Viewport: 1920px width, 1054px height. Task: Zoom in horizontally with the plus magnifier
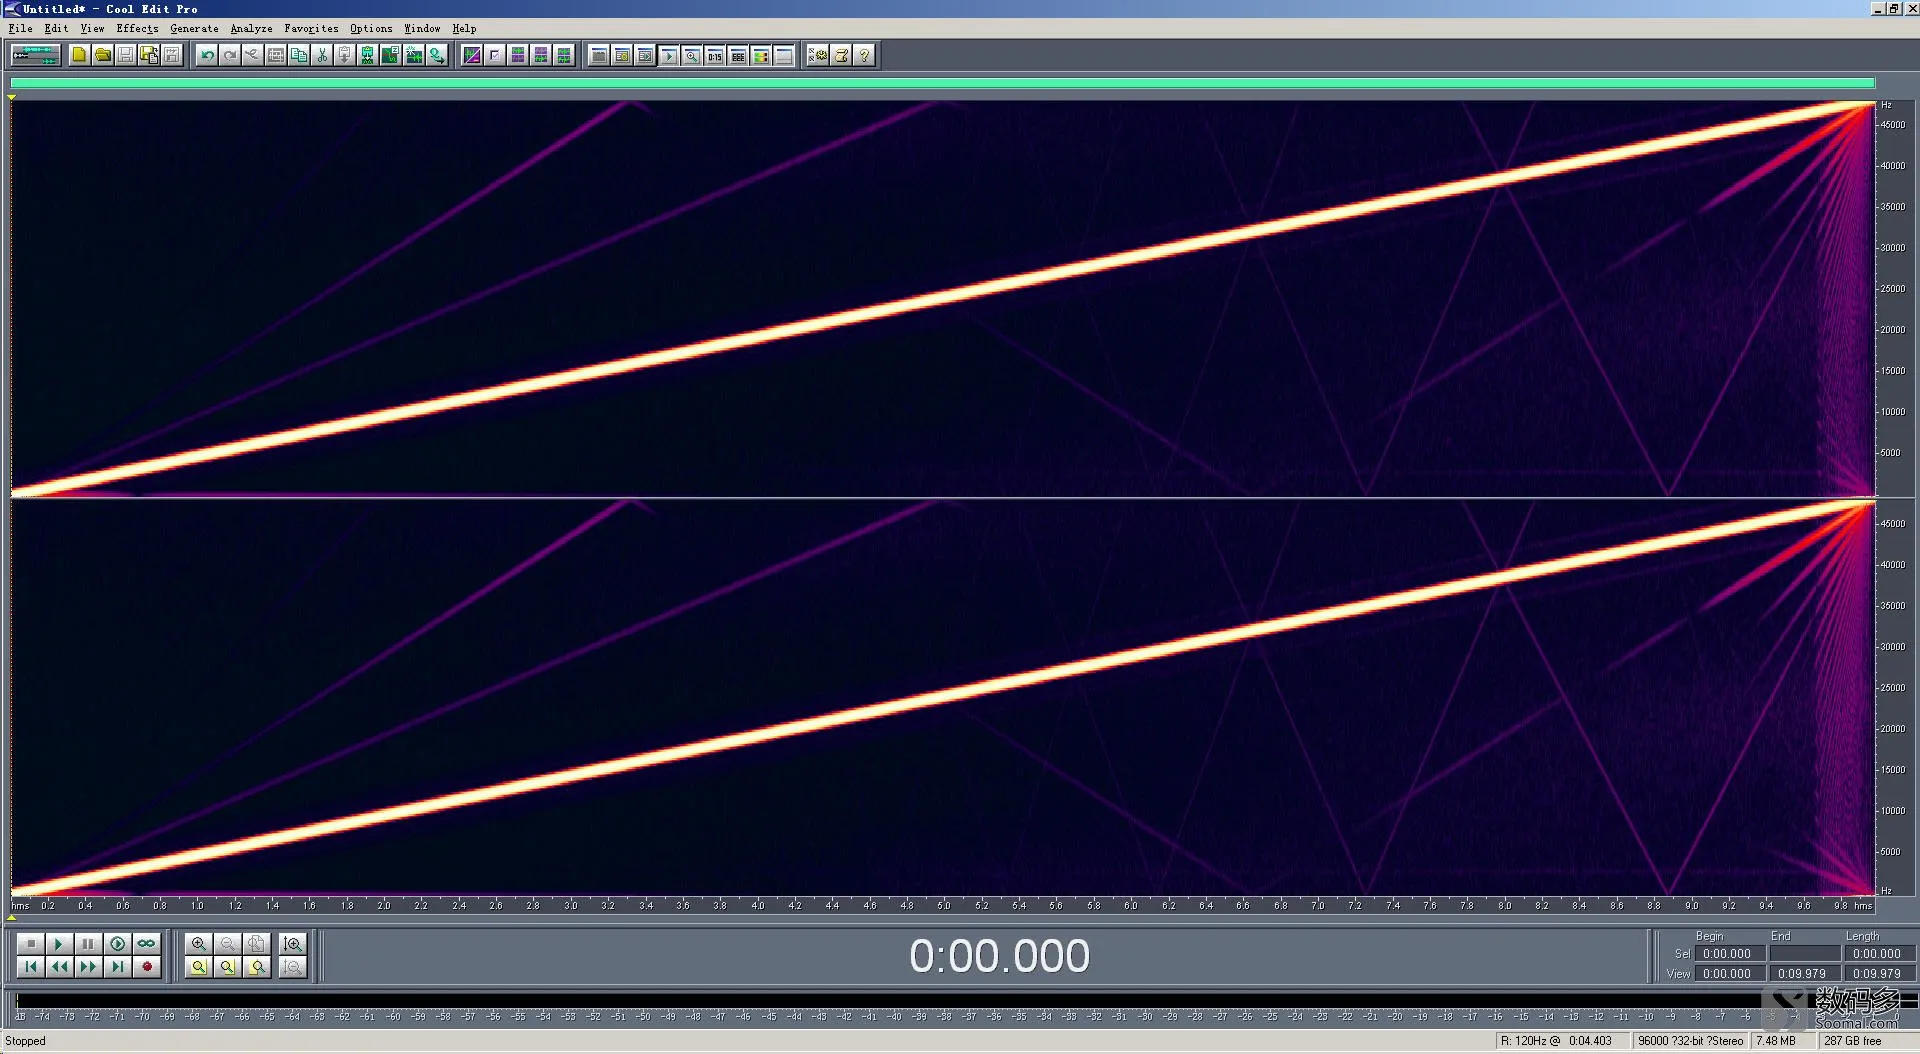(x=198, y=943)
